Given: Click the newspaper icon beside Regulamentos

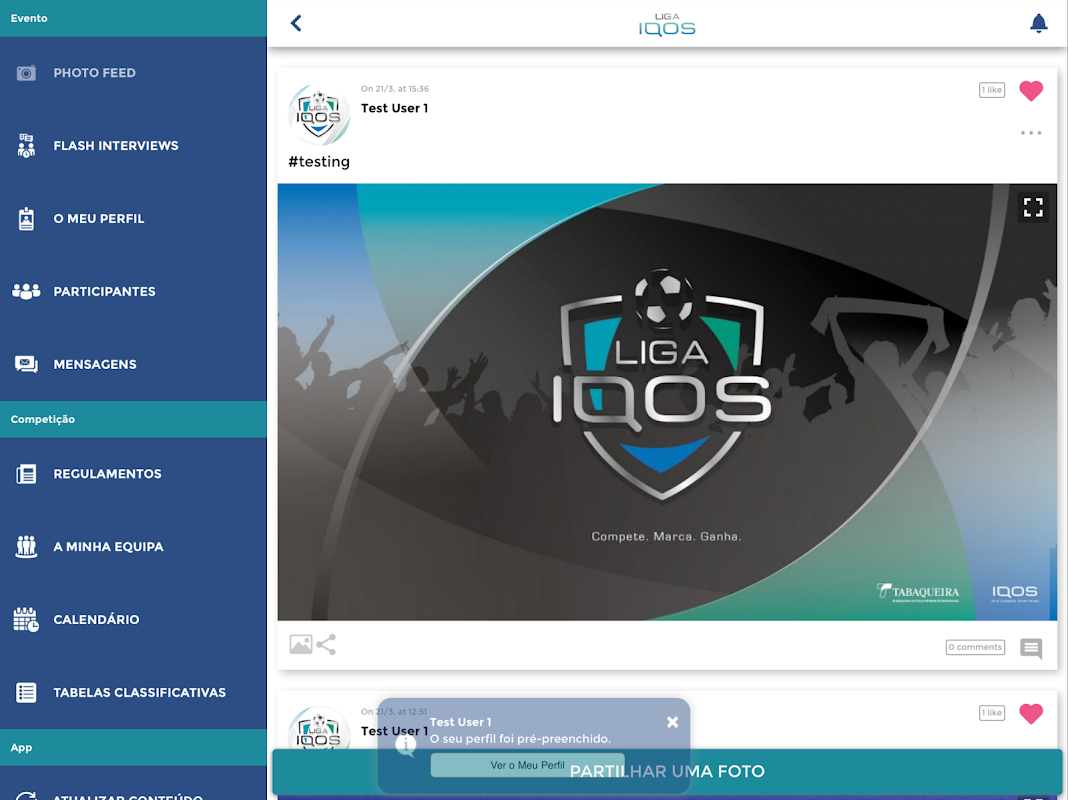Looking at the screenshot, I should [26, 474].
